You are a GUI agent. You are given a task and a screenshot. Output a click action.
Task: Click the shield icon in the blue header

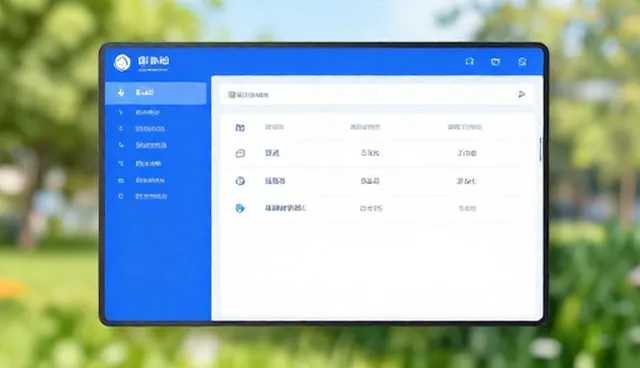[x=495, y=62]
